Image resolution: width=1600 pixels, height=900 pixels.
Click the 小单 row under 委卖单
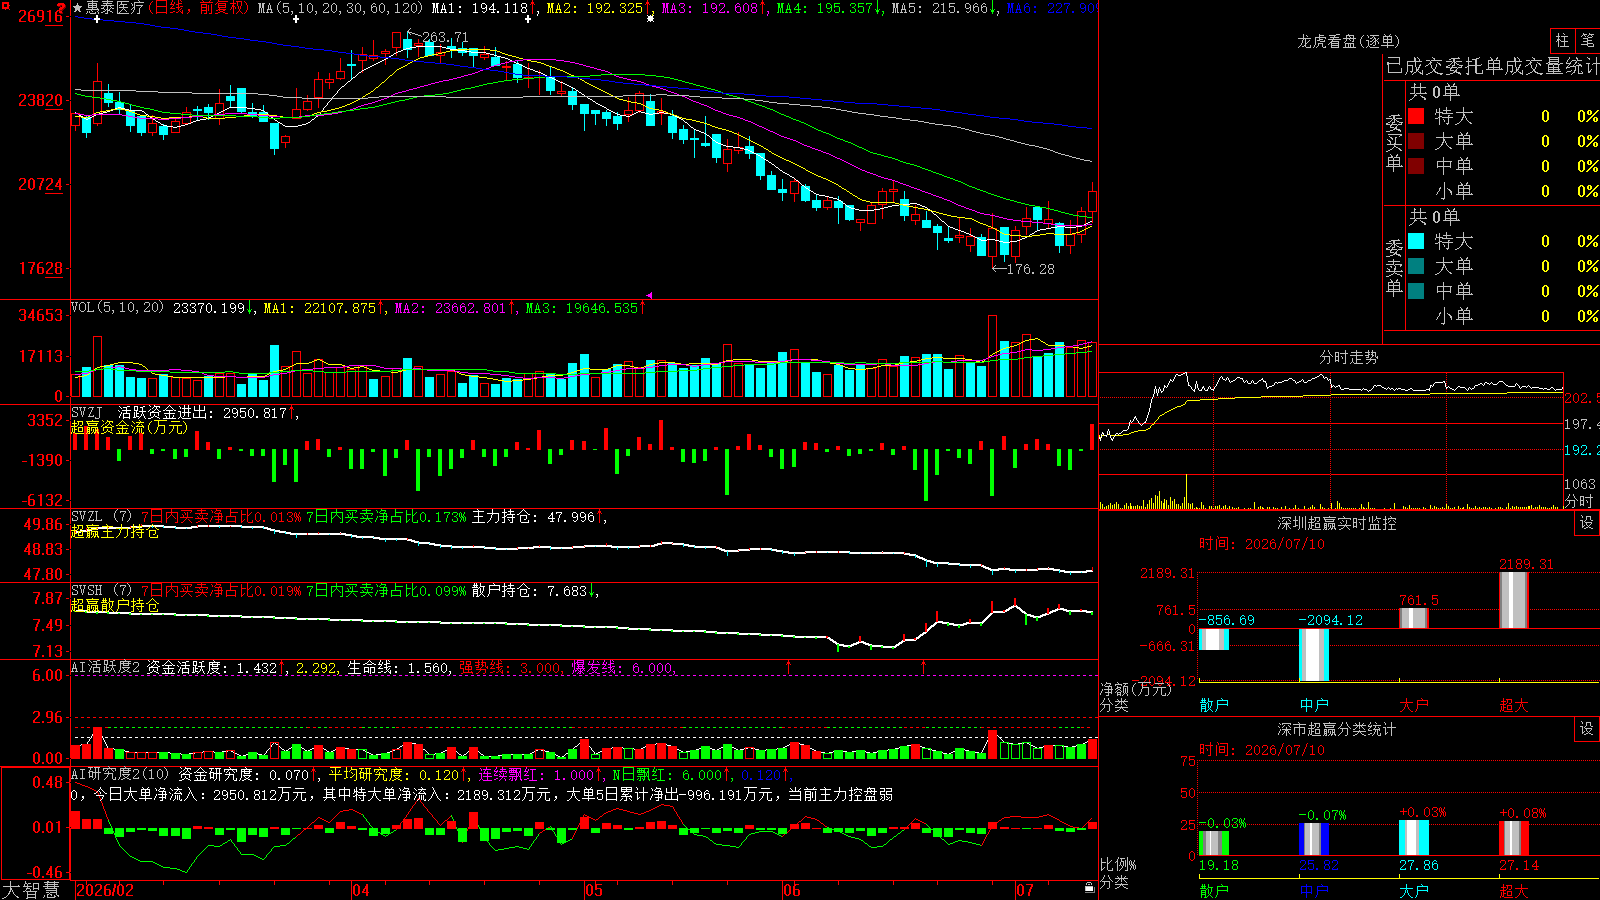pyautogui.click(x=1502, y=316)
